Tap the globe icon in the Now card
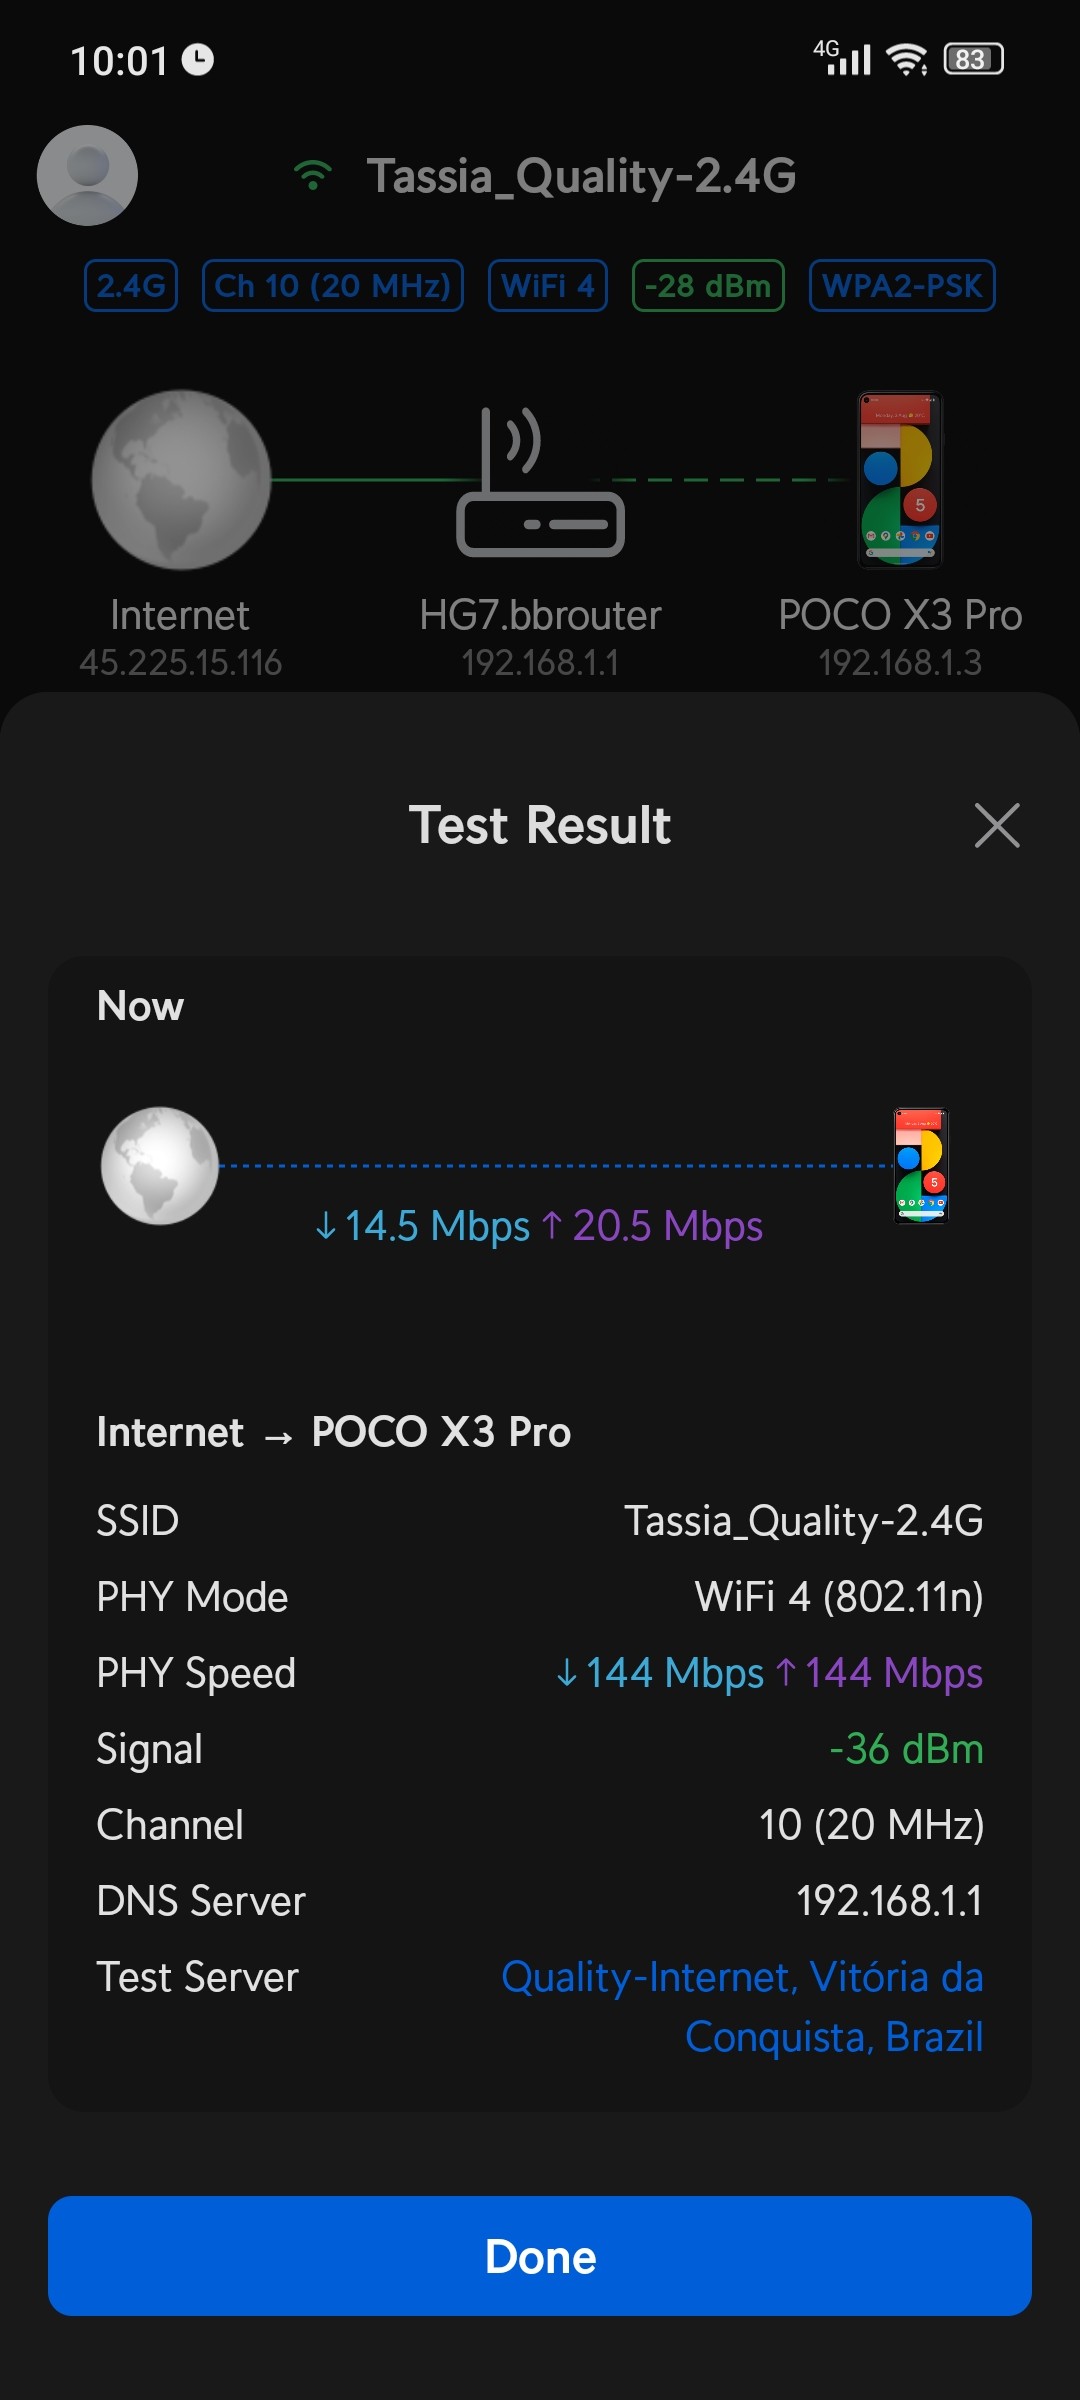This screenshot has height=2400, width=1080. pos(160,1166)
